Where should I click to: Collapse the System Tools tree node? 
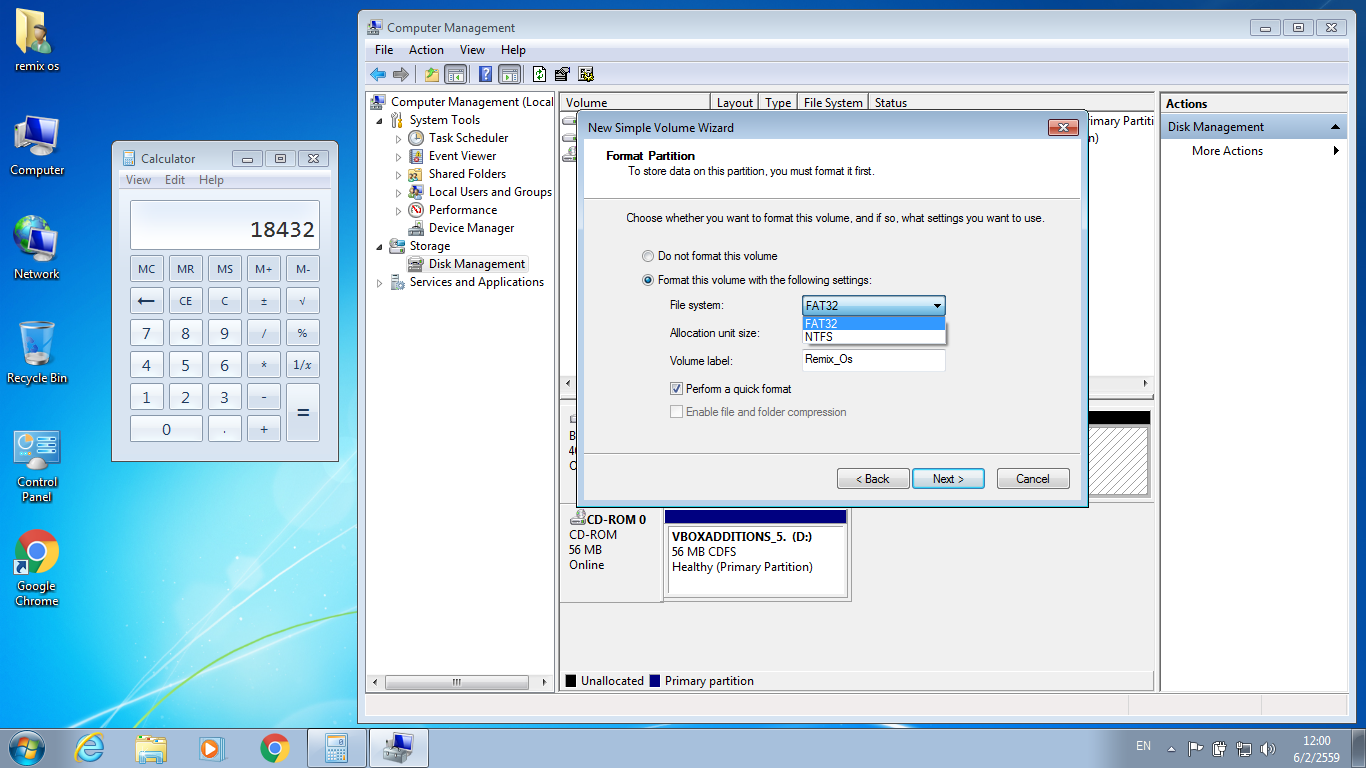tap(380, 121)
